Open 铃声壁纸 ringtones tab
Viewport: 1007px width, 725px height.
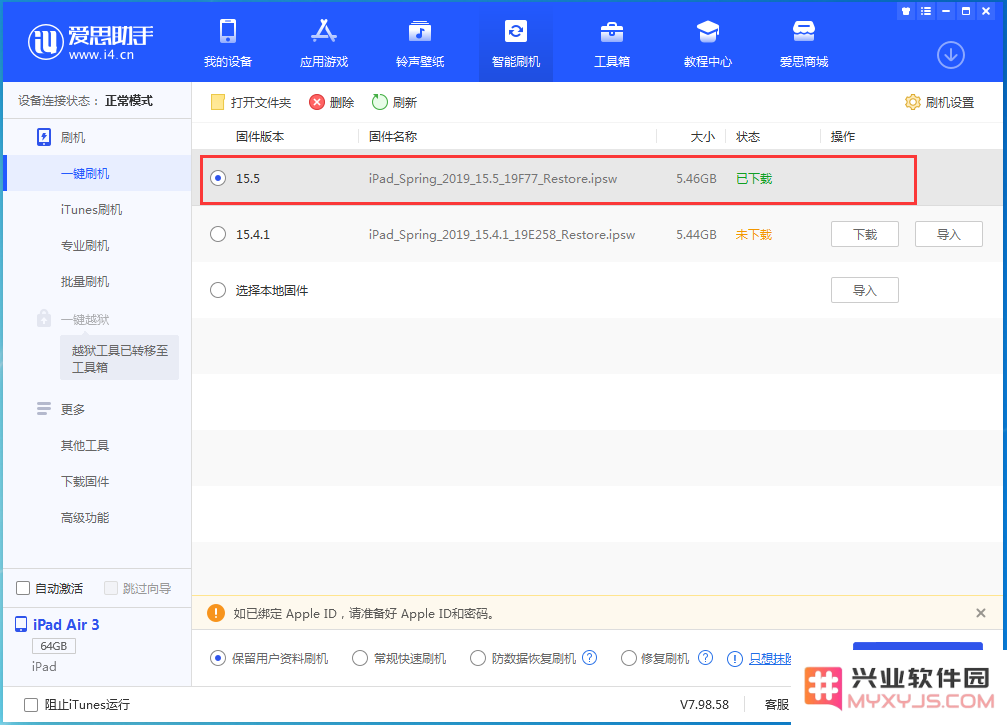click(x=420, y=44)
